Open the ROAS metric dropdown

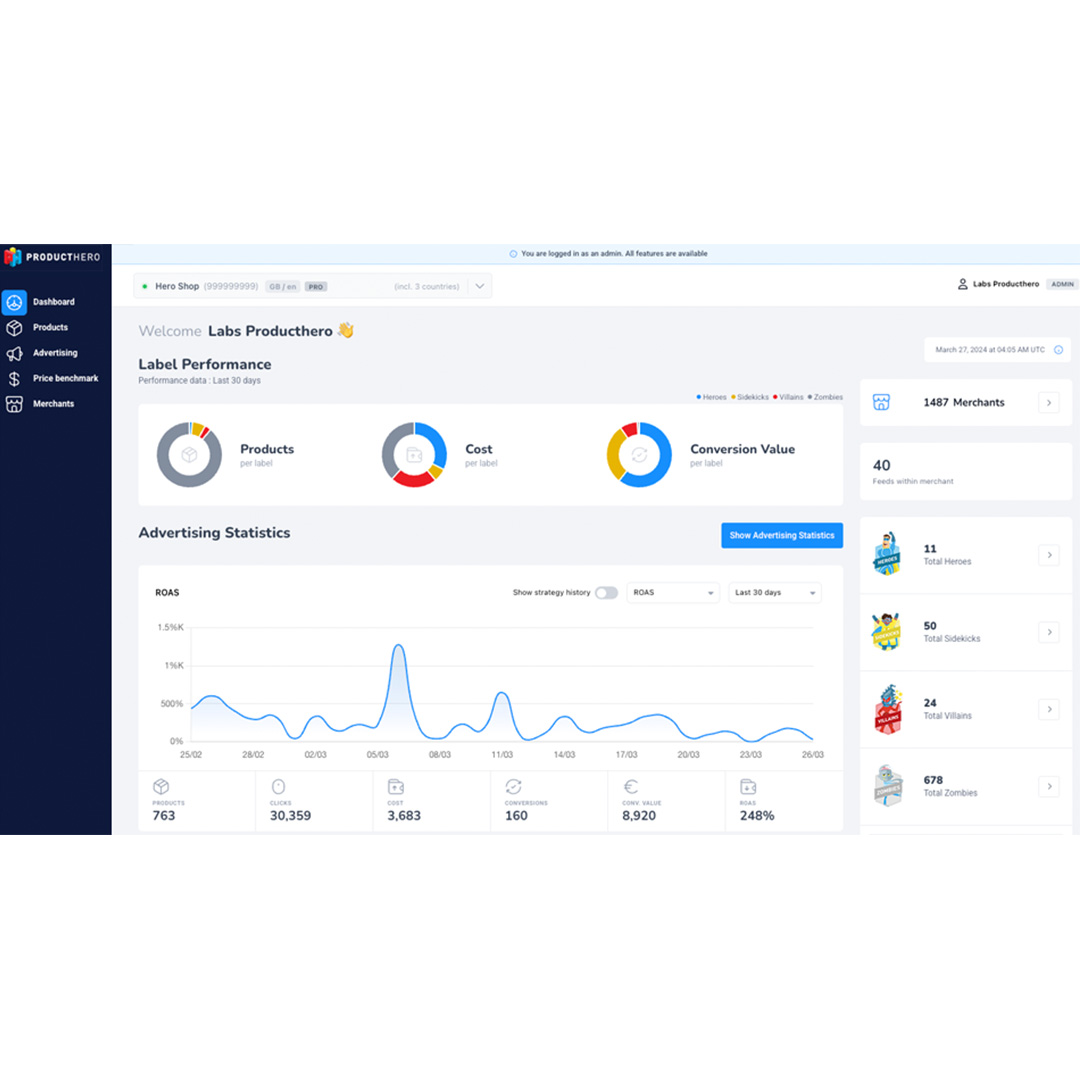[x=673, y=593]
